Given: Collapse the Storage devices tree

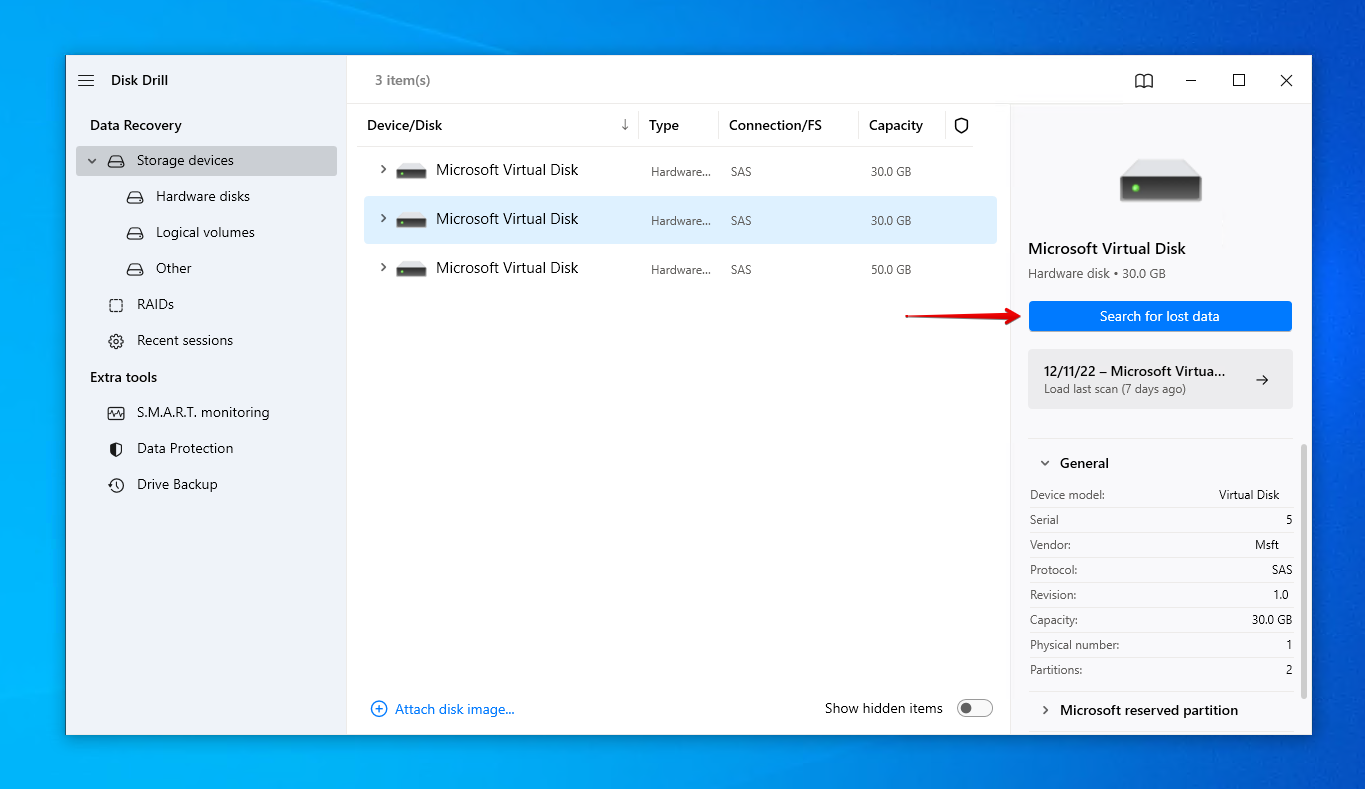Looking at the screenshot, I should 92,161.
